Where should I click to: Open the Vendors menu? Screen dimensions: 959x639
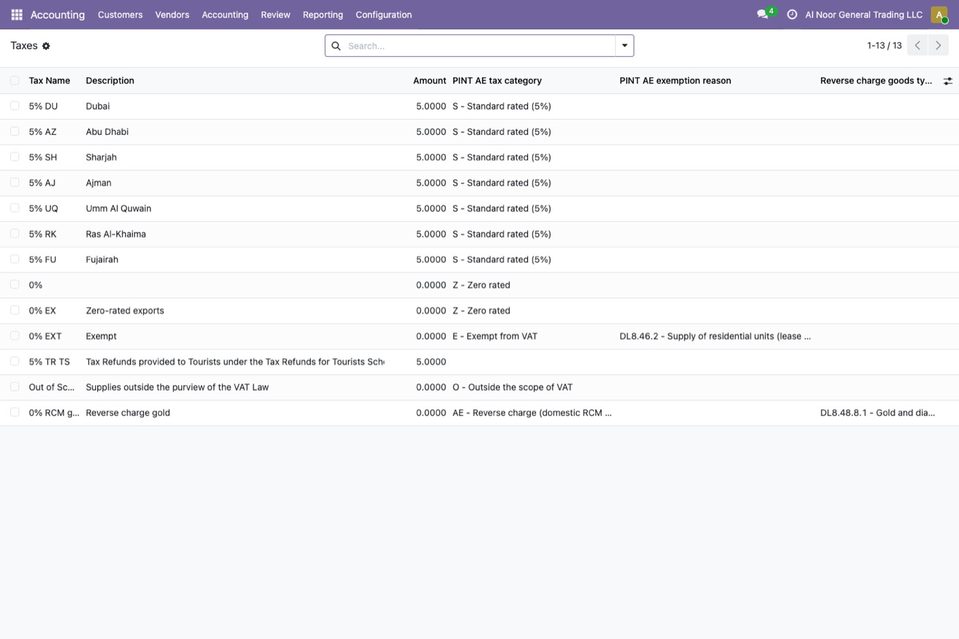coord(172,15)
